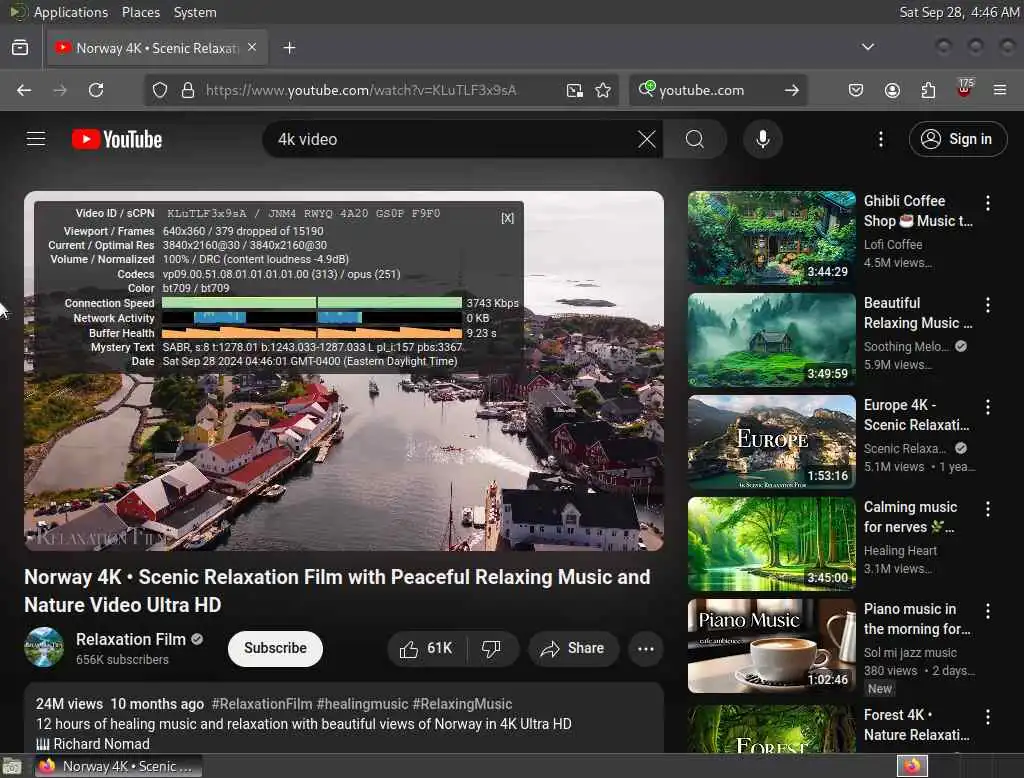The height and width of the screenshot is (778, 1024).
Task: Open the Europe 4K video thumbnail
Action: (771, 442)
